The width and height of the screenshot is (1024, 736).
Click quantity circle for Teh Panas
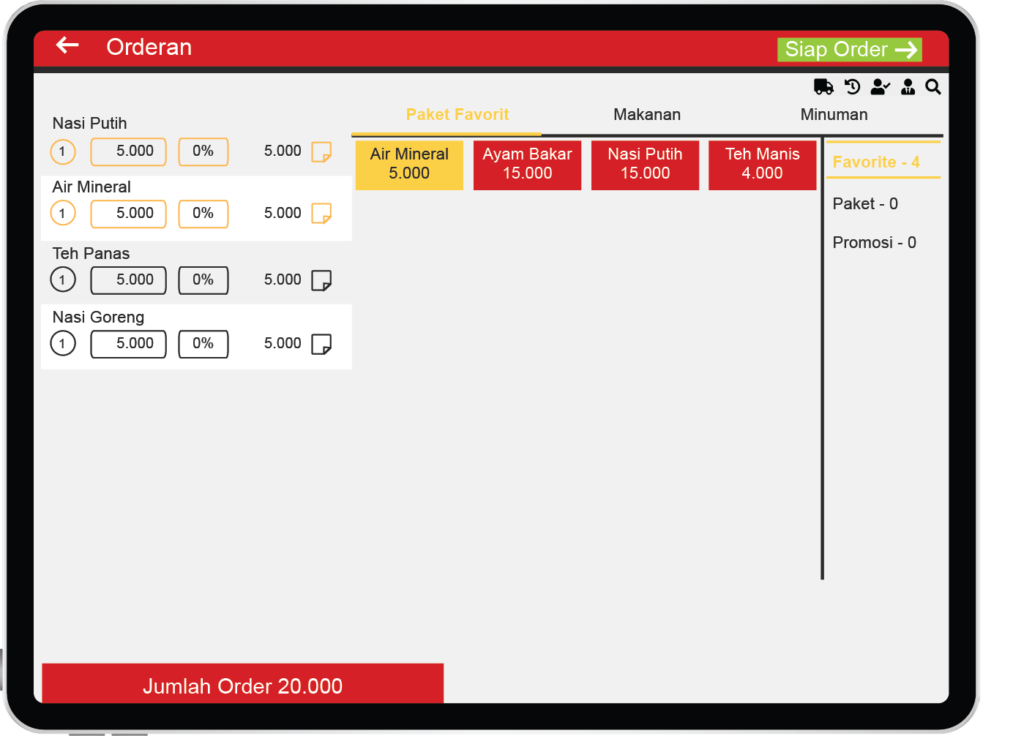[x=62, y=280]
